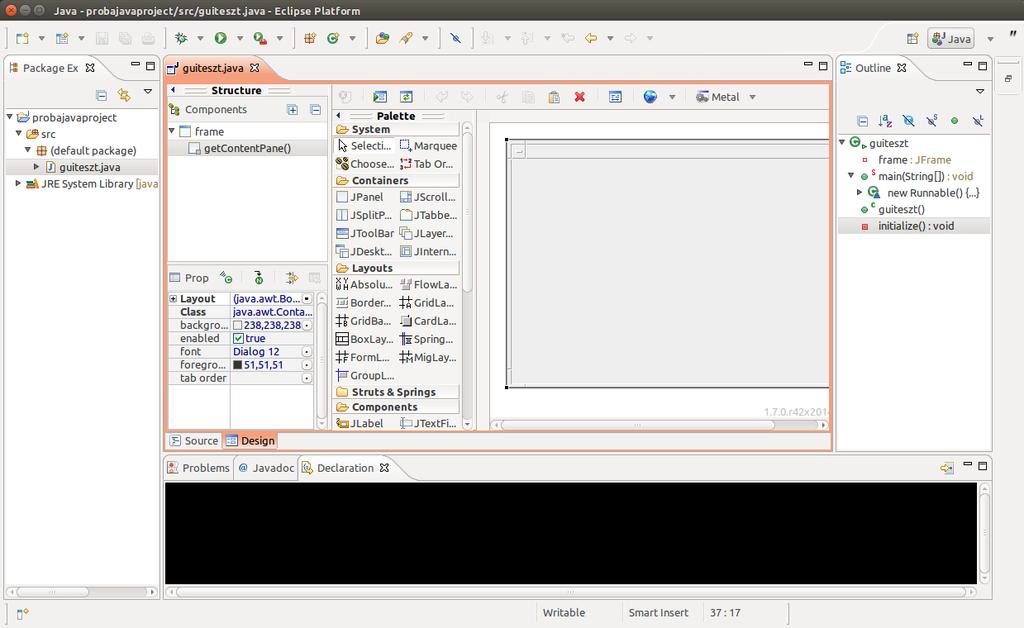This screenshot has width=1024, height=628.
Task: Click the Test/Preview window icon in designer
Action: coord(380,97)
